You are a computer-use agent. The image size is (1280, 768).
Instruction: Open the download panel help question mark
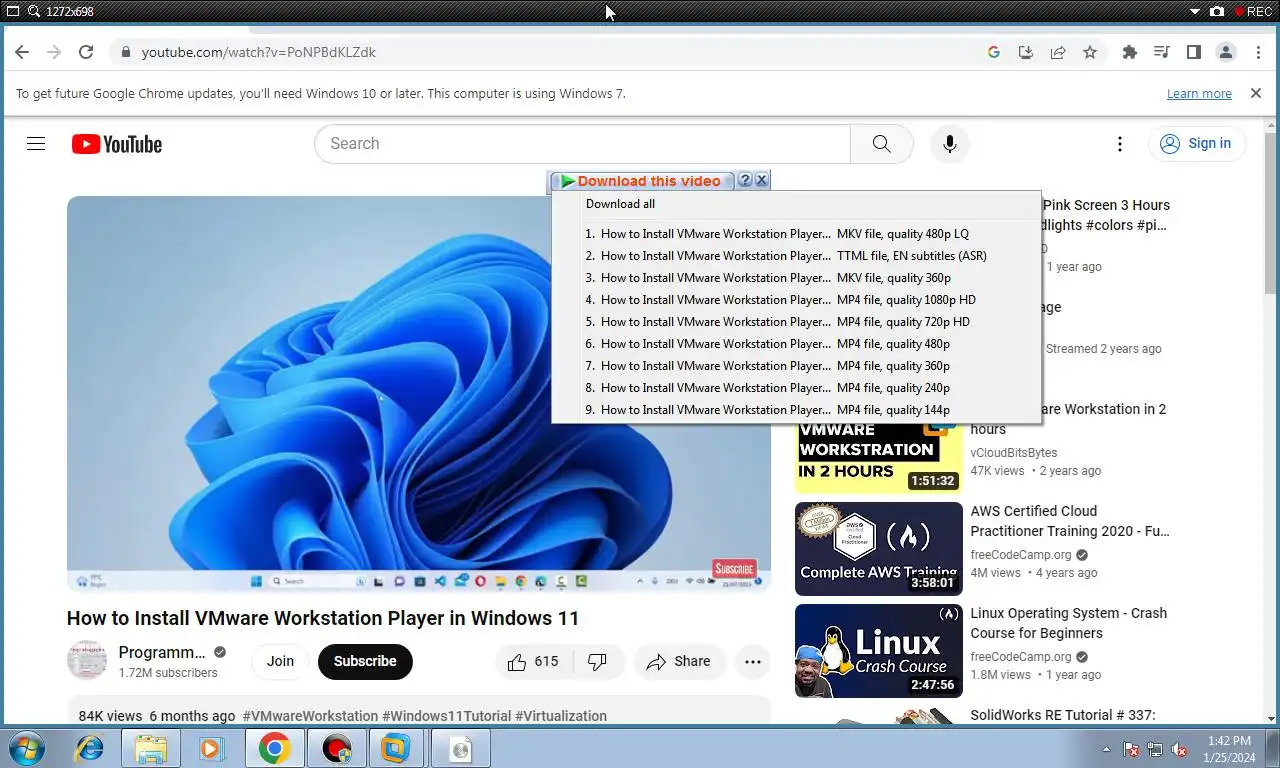pos(745,180)
